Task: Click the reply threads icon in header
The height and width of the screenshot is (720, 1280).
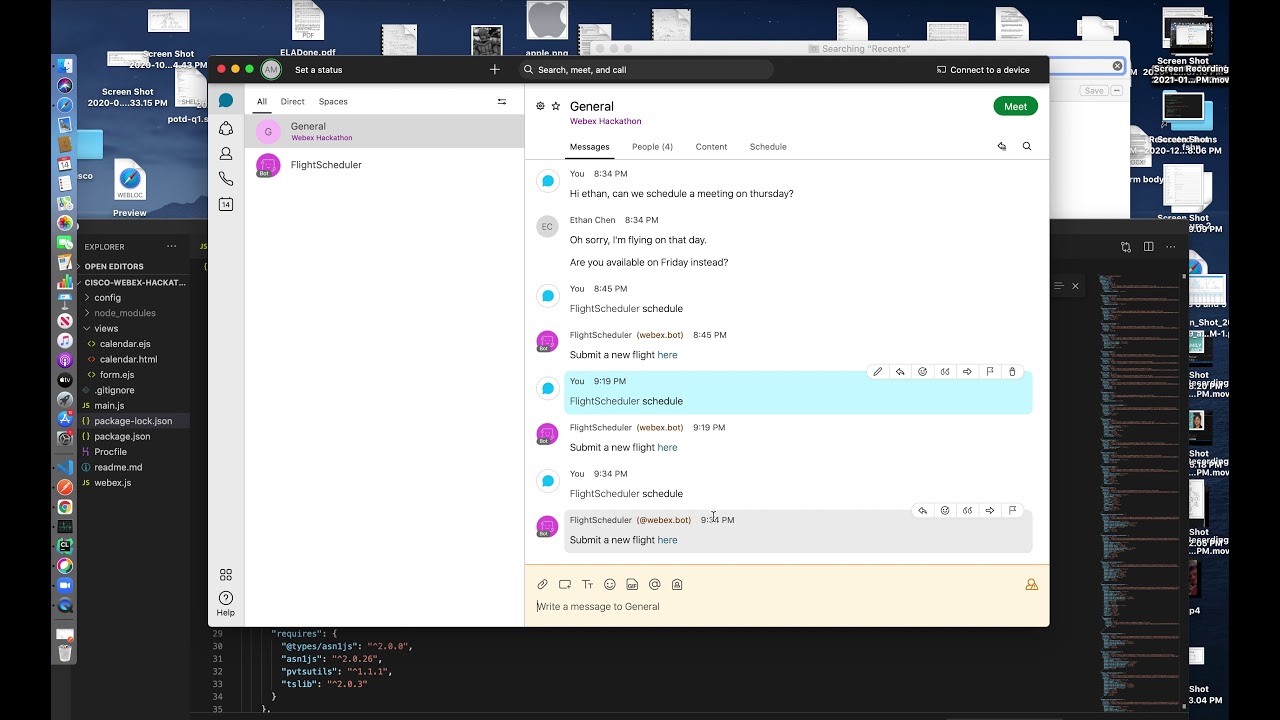Action: coord(1002,146)
